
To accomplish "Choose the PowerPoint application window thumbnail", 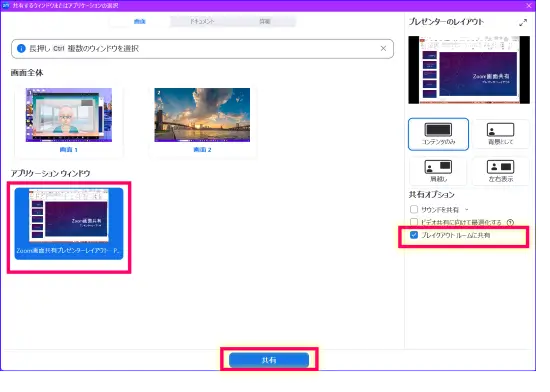I will (69, 224).
